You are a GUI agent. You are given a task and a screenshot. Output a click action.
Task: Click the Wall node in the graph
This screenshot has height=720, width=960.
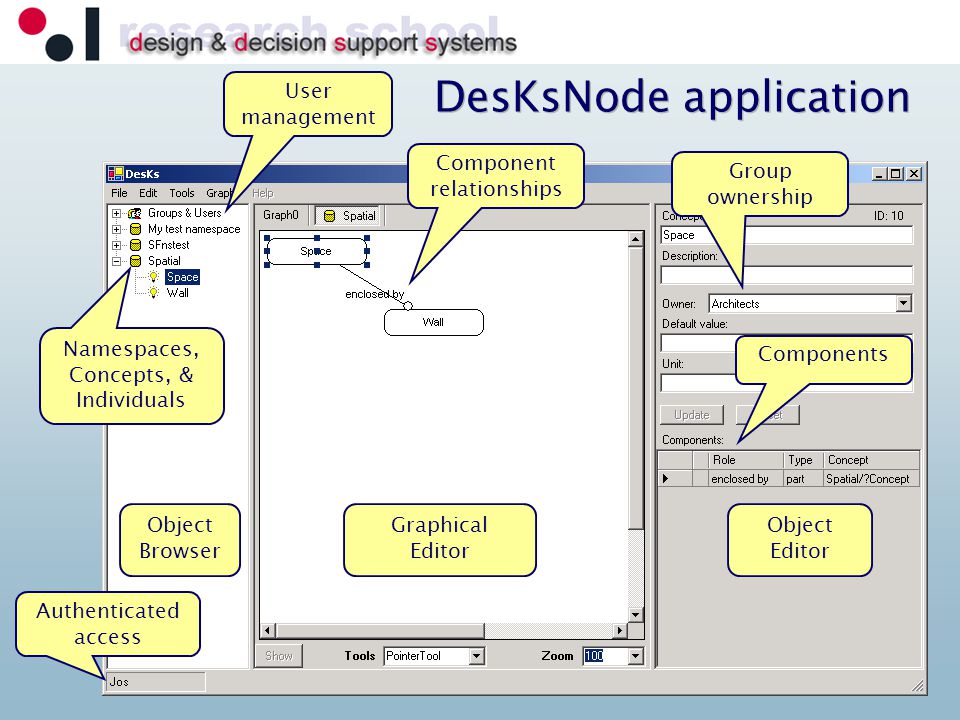433,322
